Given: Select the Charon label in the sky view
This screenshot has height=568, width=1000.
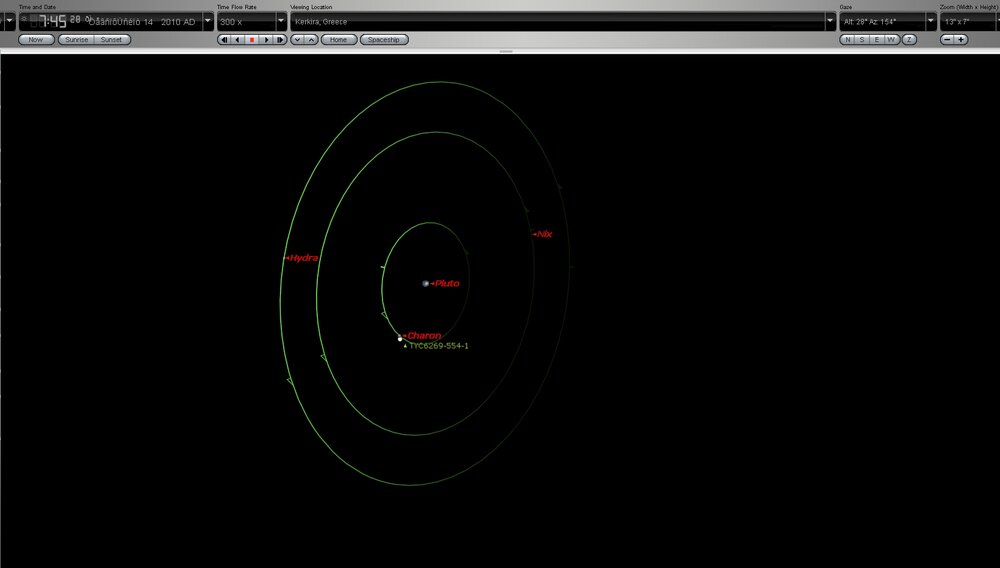Looking at the screenshot, I should [x=424, y=336].
